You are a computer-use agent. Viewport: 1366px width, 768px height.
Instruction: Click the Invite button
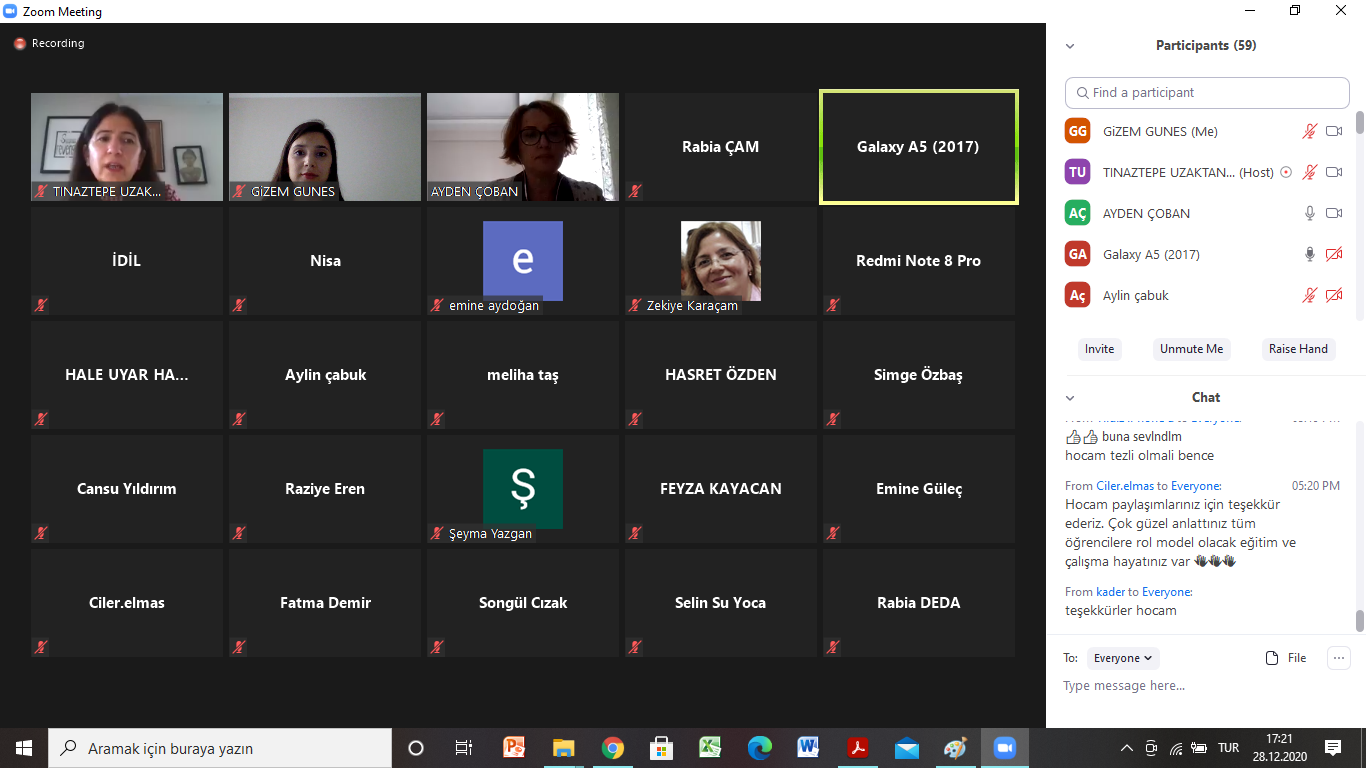(1099, 349)
